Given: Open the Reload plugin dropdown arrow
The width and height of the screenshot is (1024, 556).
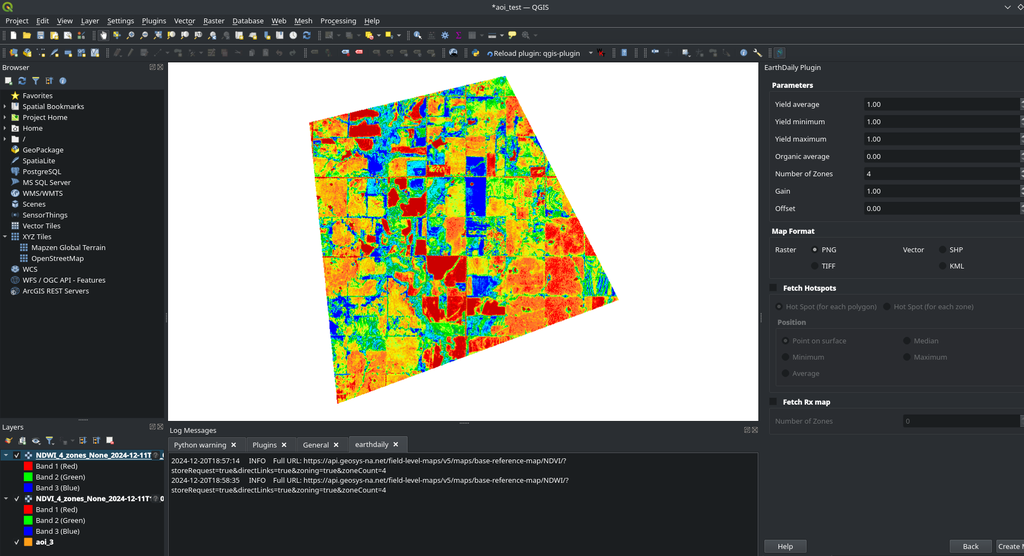Looking at the screenshot, I should (590, 53).
